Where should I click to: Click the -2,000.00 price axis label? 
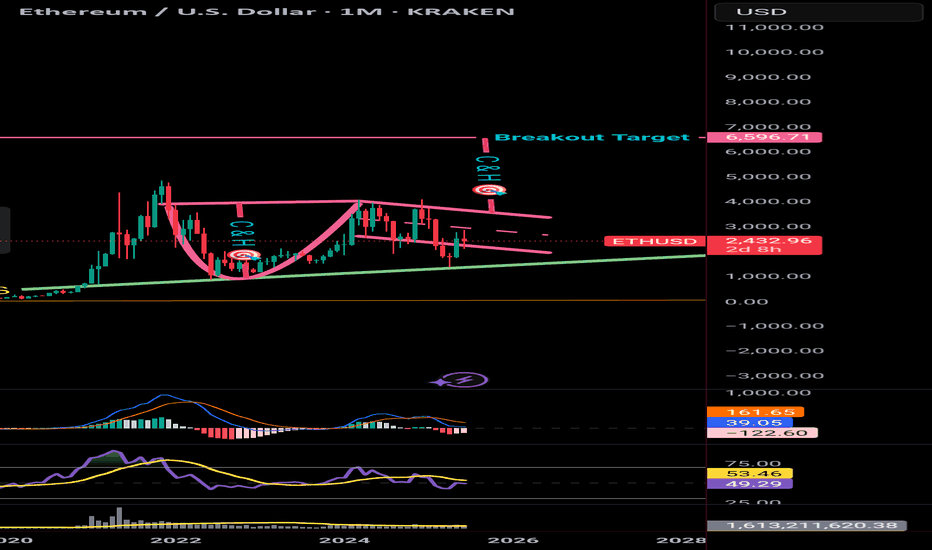click(x=774, y=351)
